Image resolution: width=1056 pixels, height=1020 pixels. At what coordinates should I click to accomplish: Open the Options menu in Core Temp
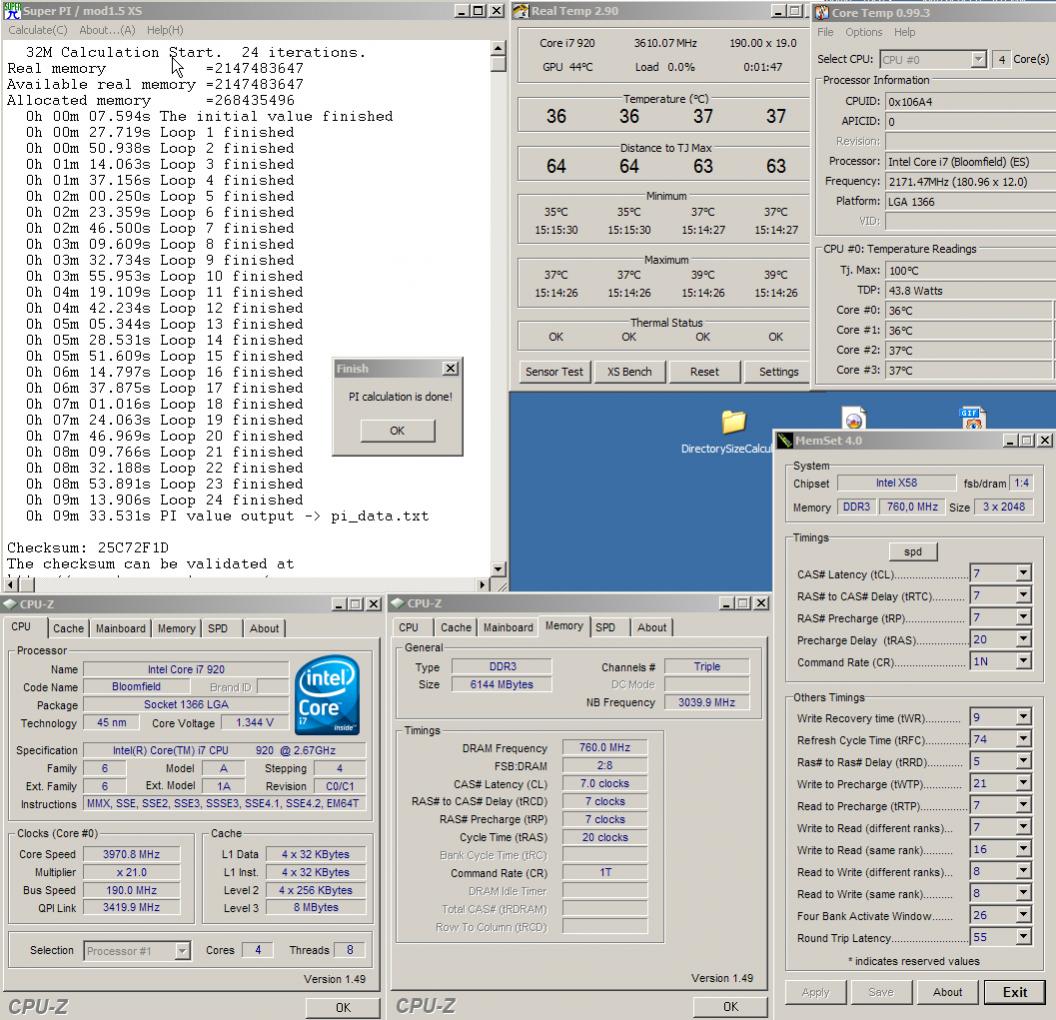click(863, 32)
